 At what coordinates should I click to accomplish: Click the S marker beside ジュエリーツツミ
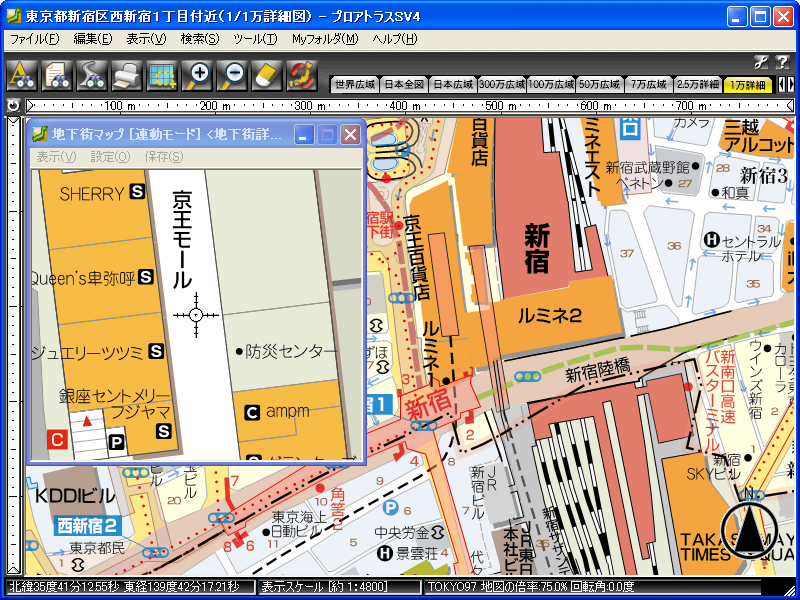156,351
